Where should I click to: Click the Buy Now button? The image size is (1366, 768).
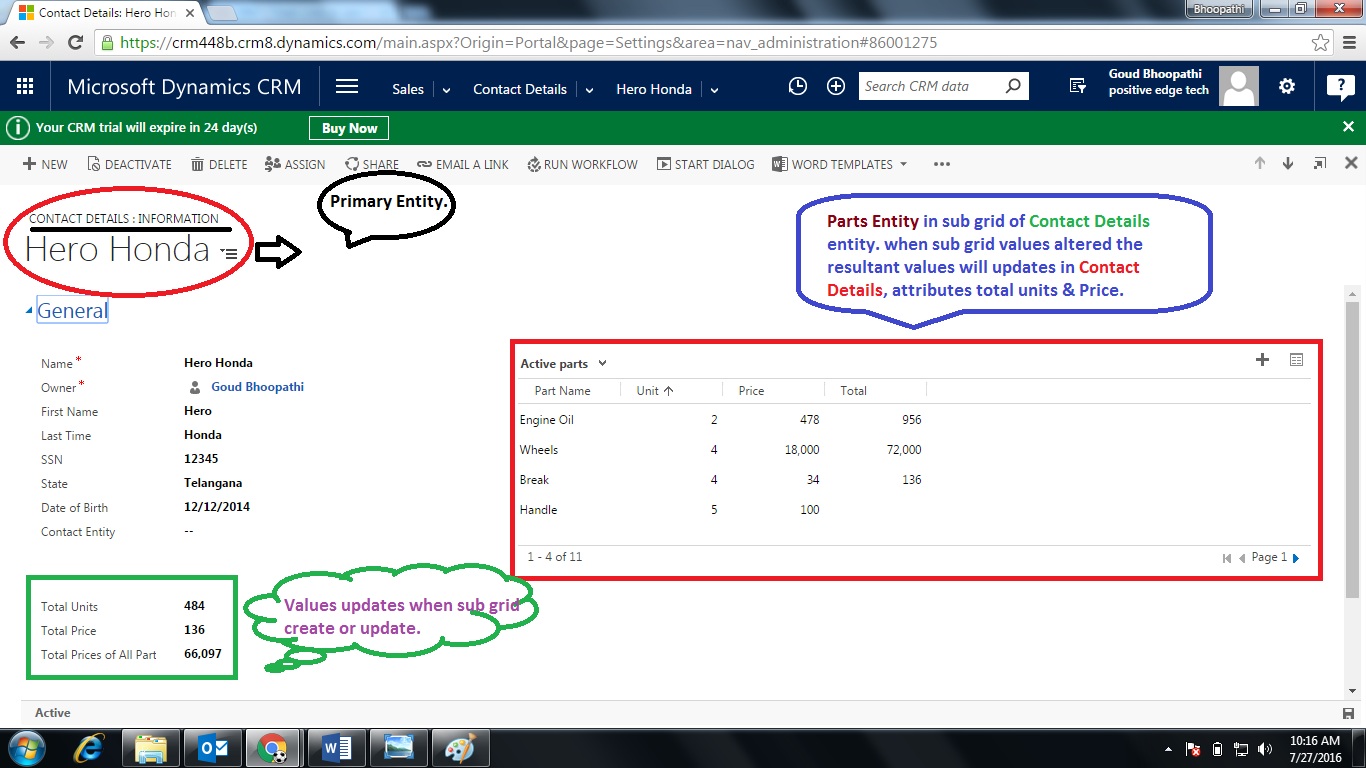(x=348, y=128)
